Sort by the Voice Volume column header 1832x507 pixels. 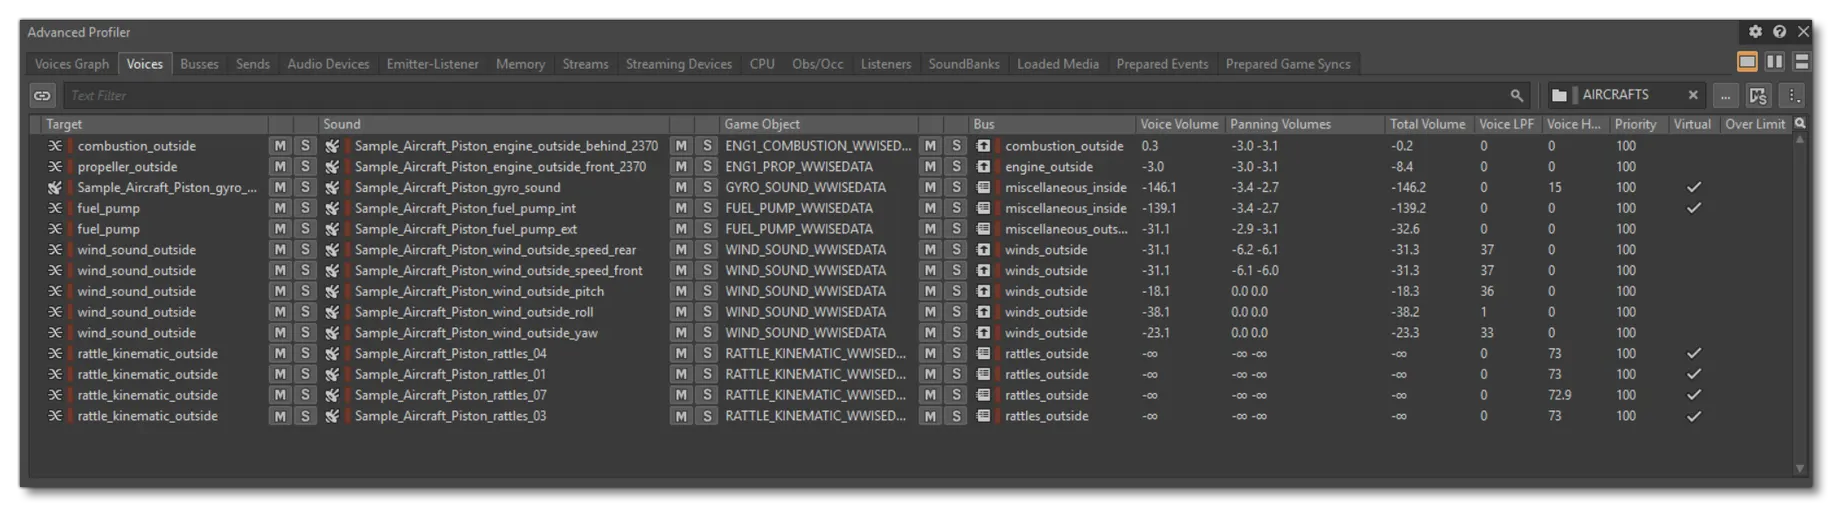point(1179,124)
